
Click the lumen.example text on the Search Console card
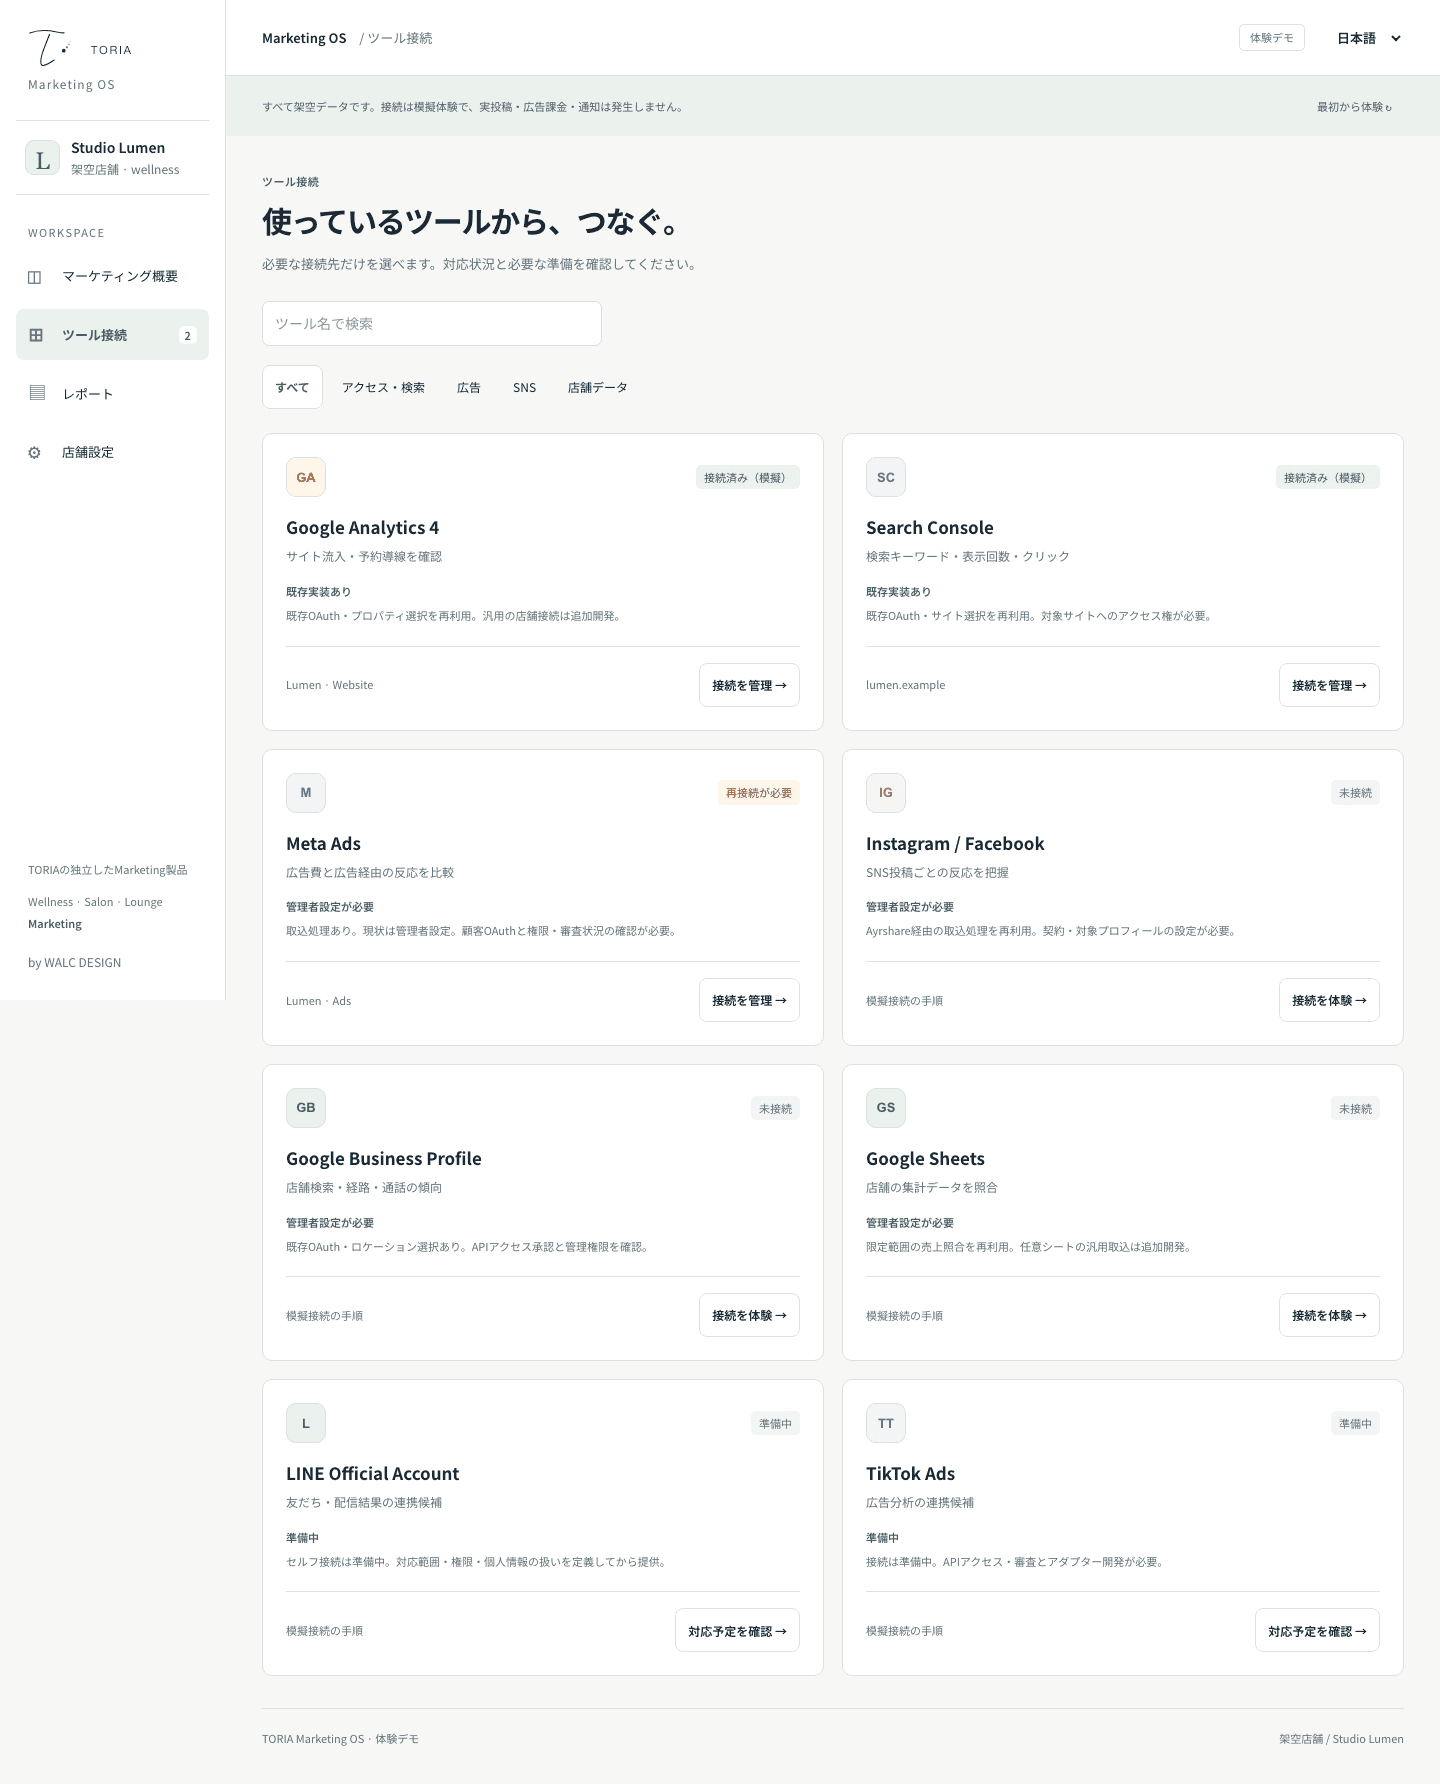click(x=905, y=685)
